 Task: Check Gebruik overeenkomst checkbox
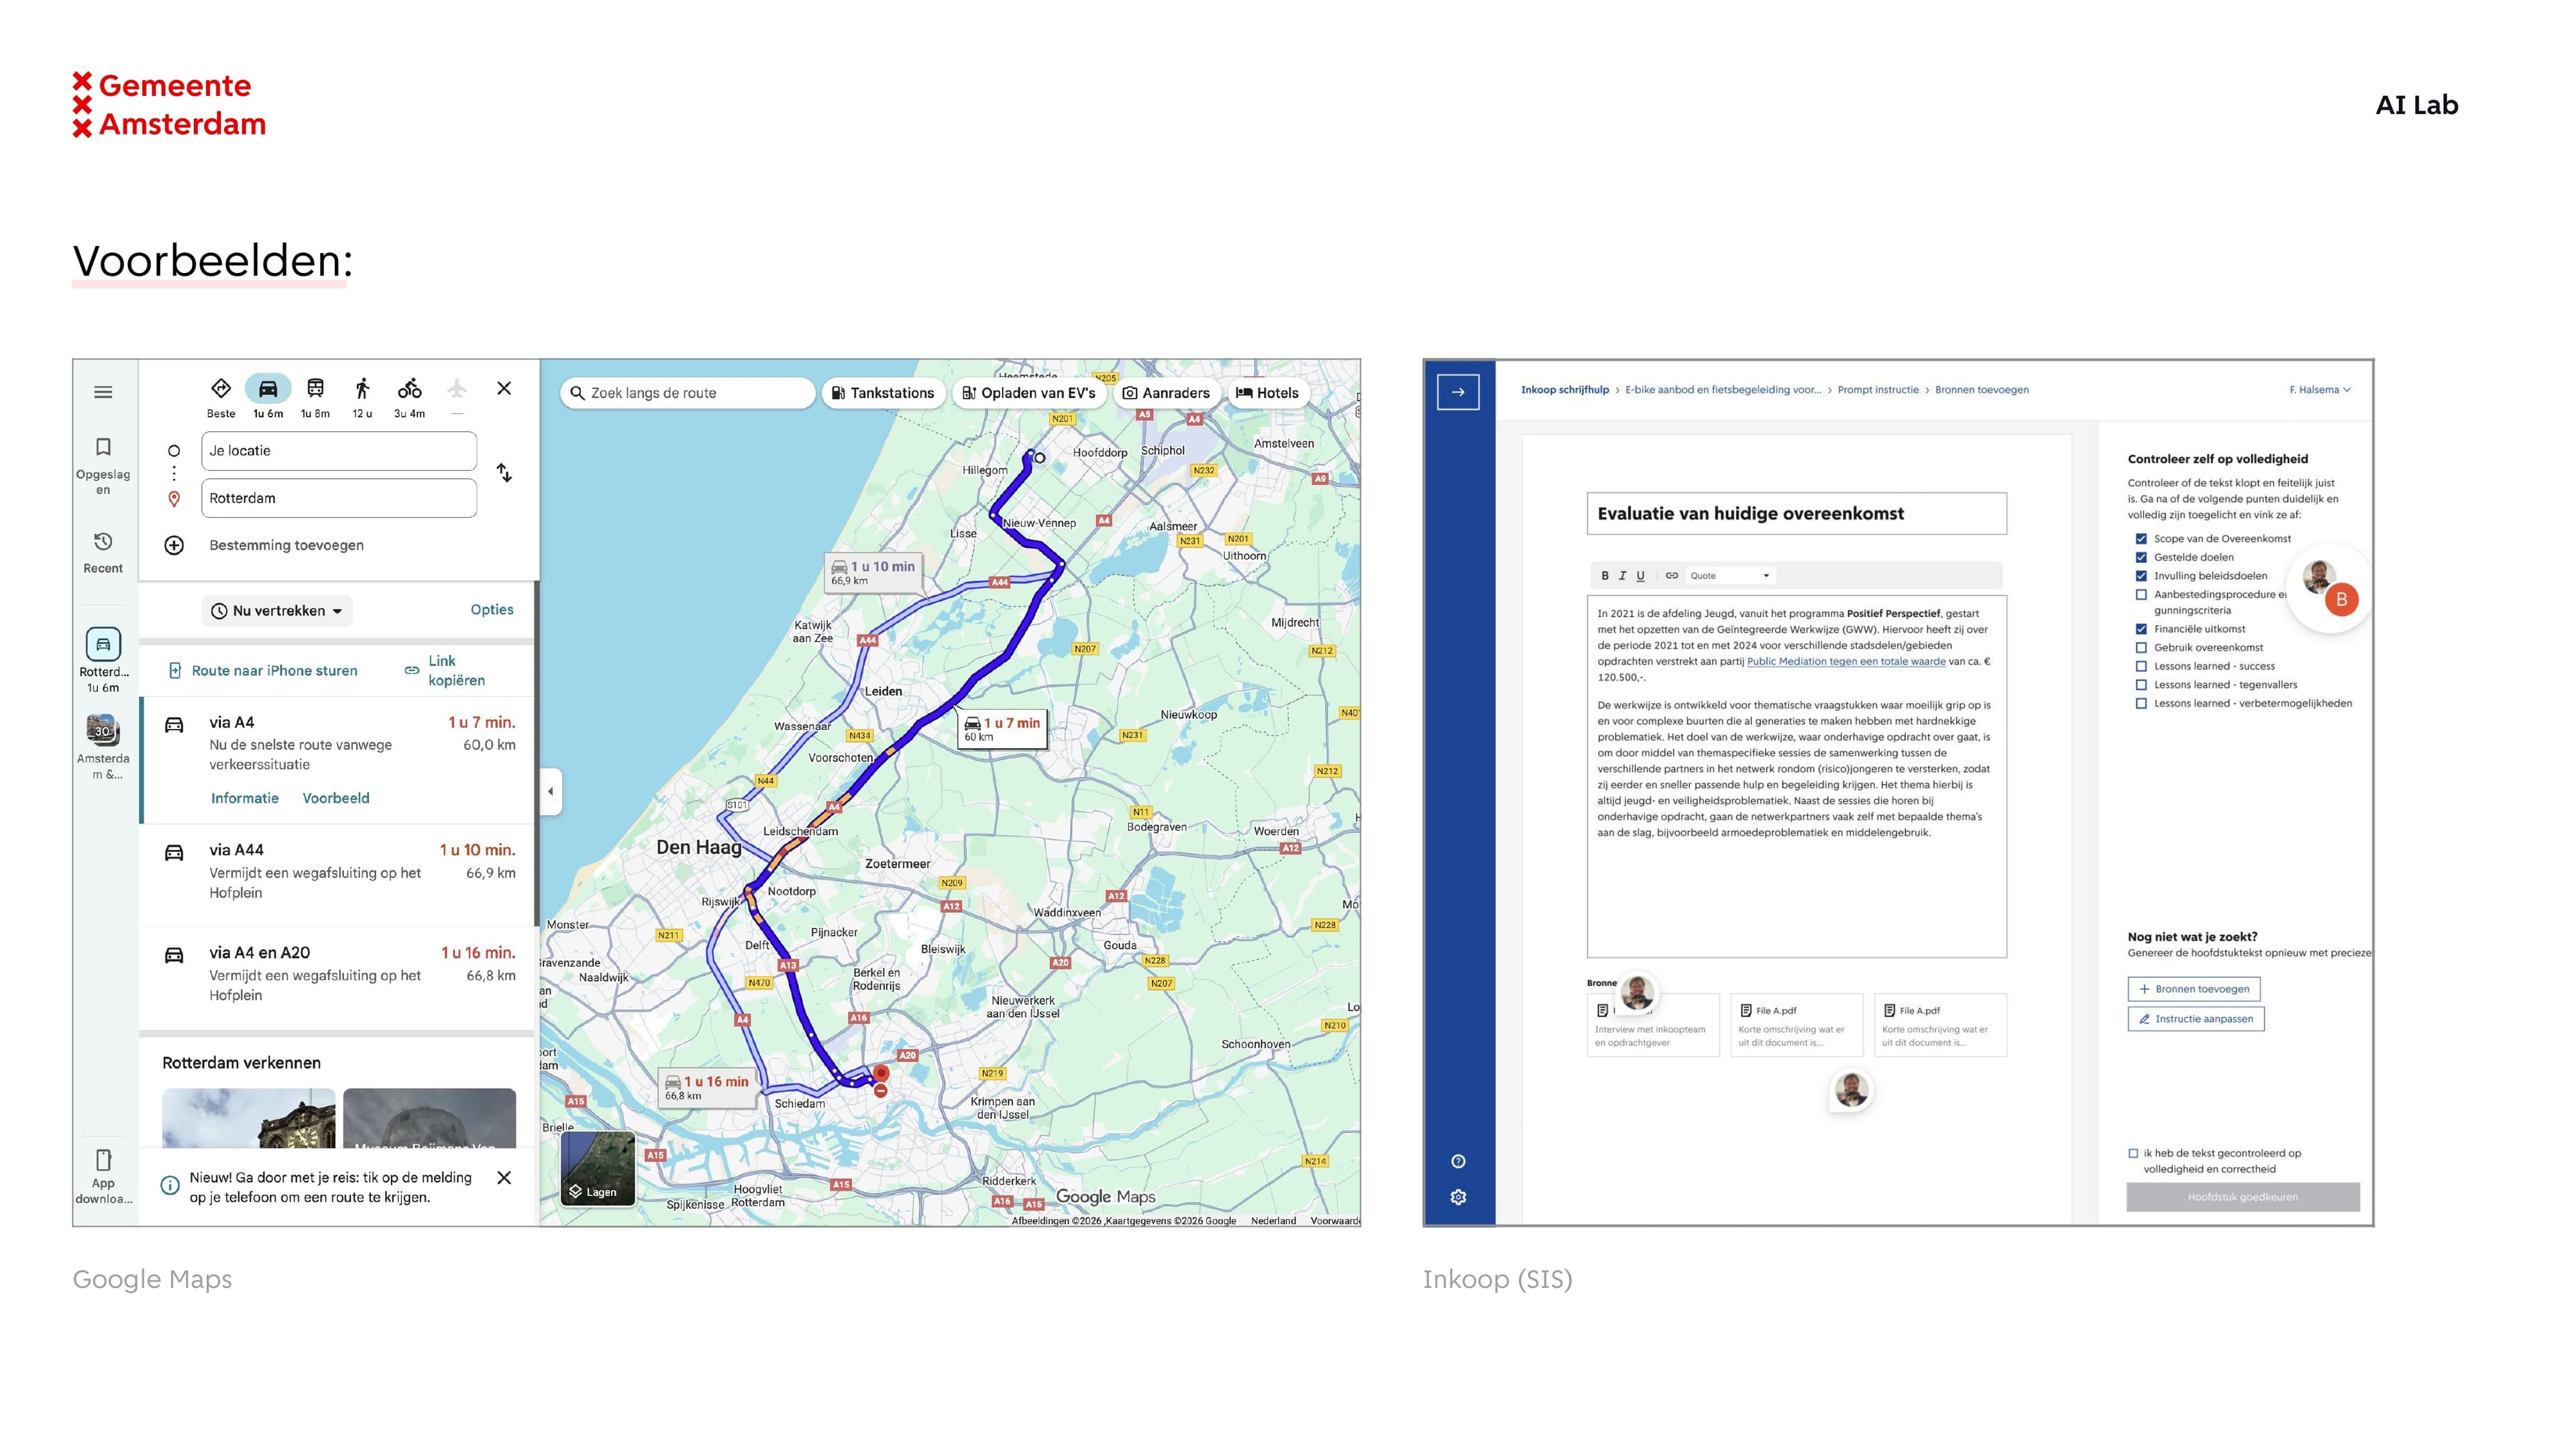pos(2141,648)
